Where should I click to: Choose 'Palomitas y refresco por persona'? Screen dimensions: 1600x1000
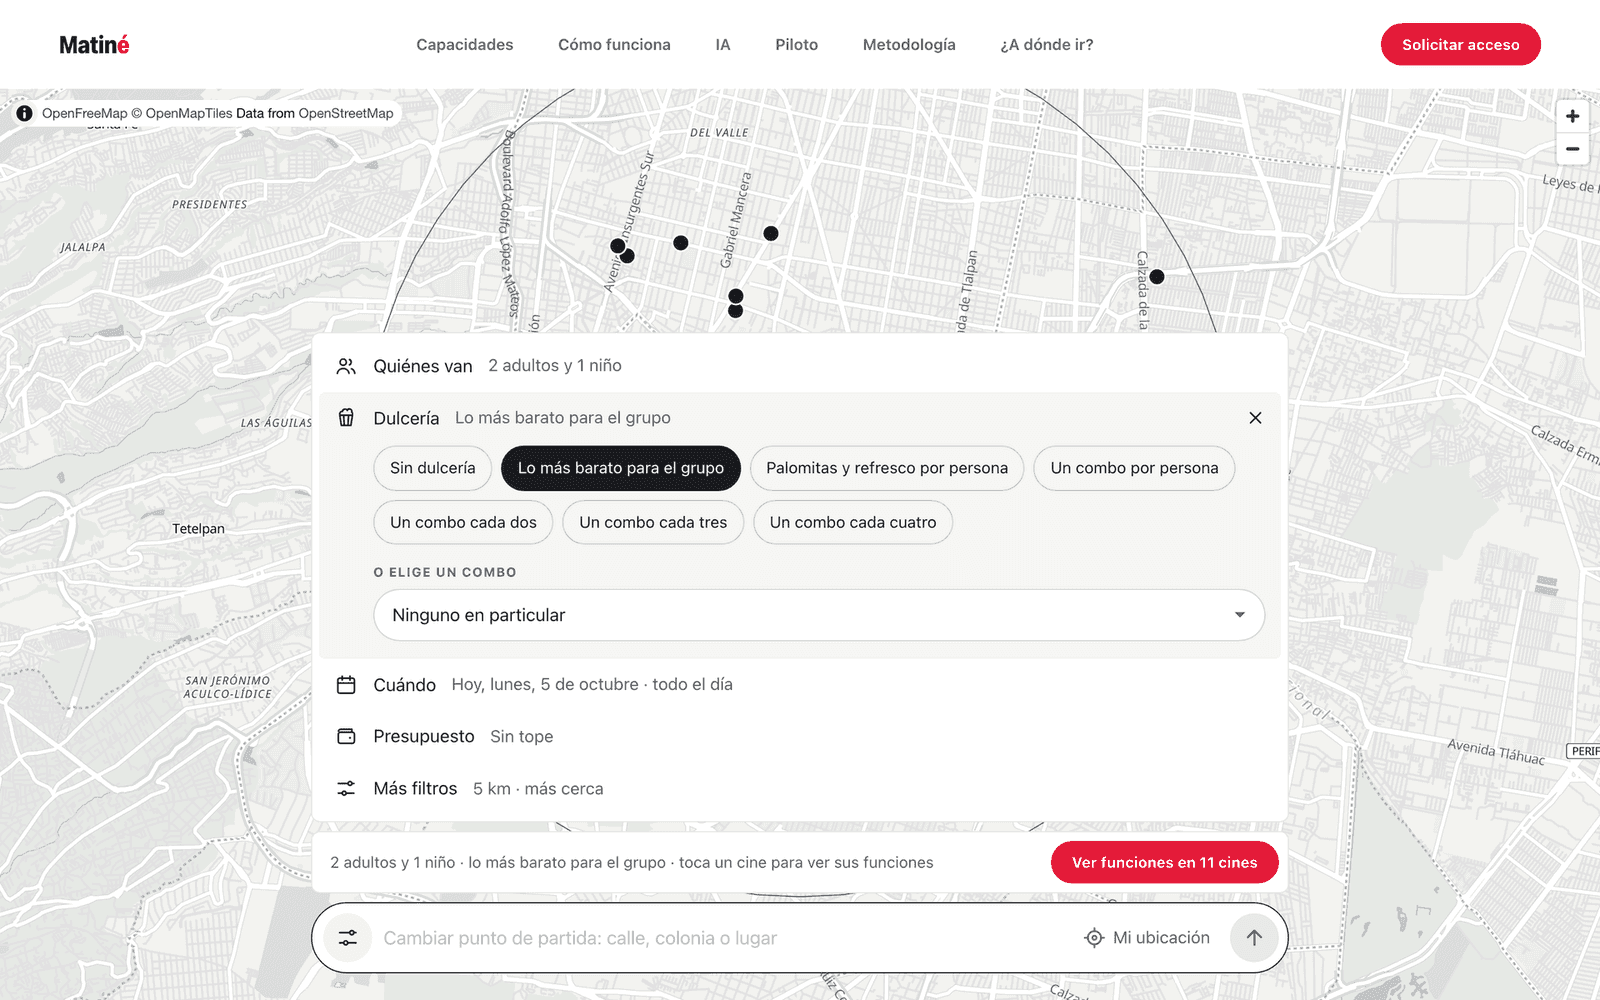[x=887, y=468]
